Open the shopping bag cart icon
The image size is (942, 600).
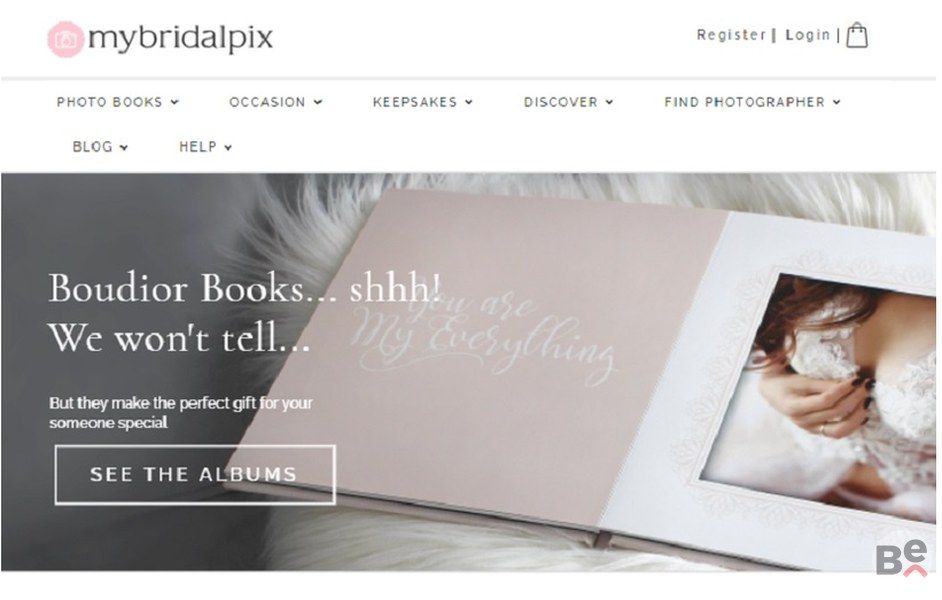point(857,35)
